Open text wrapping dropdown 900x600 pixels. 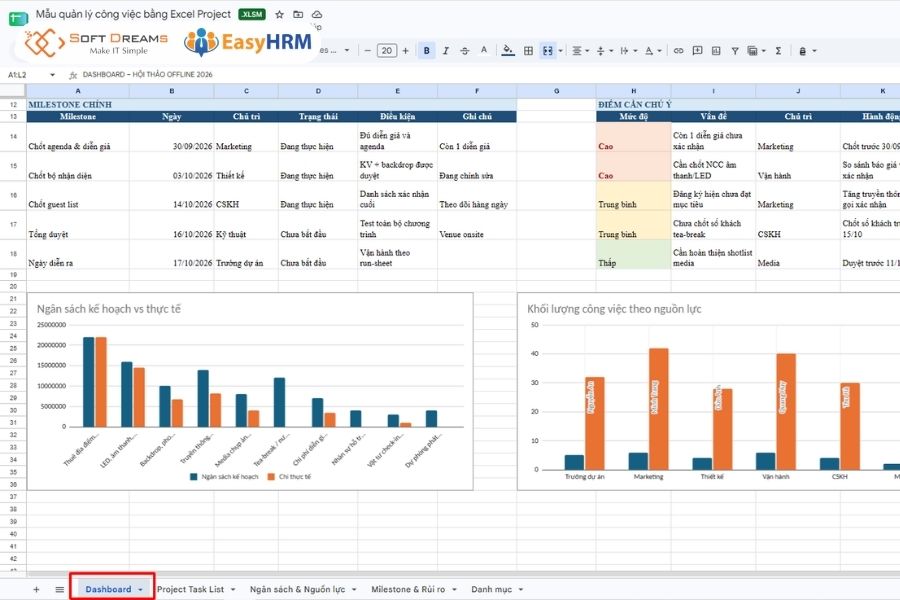pyautogui.click(x=629, y=51)
